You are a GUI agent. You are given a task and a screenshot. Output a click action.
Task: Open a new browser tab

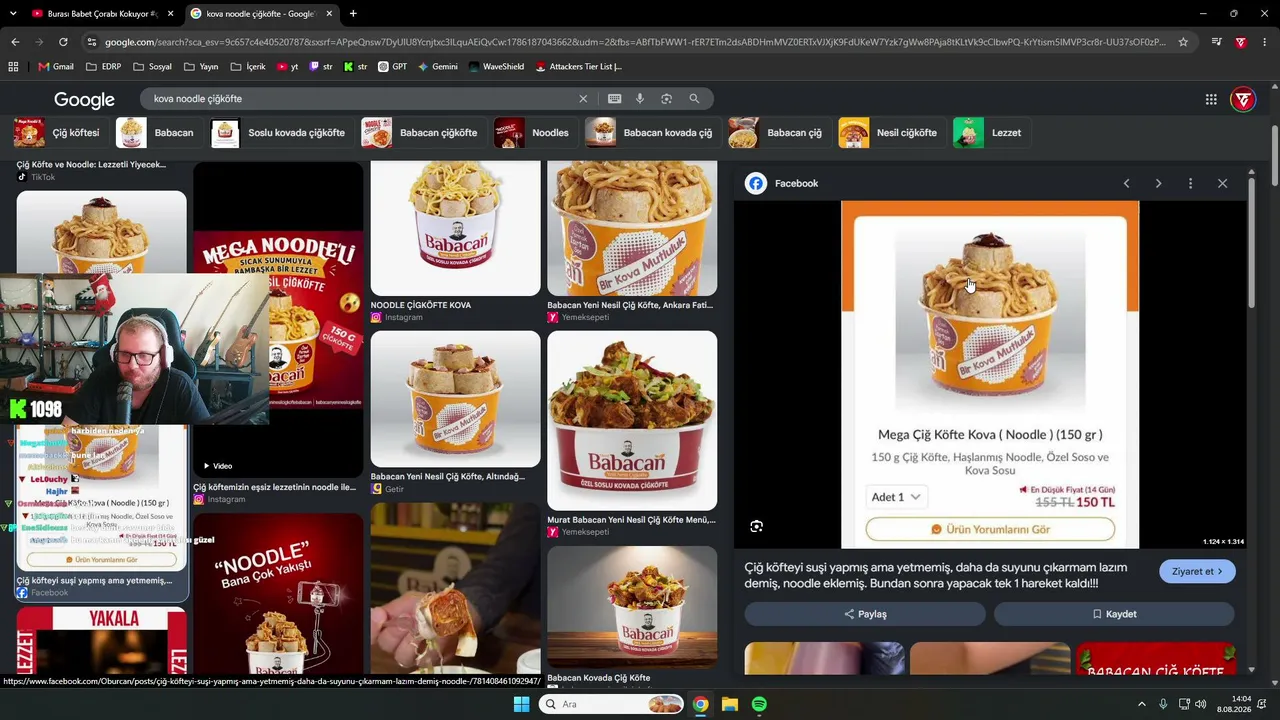click(353, 14)
